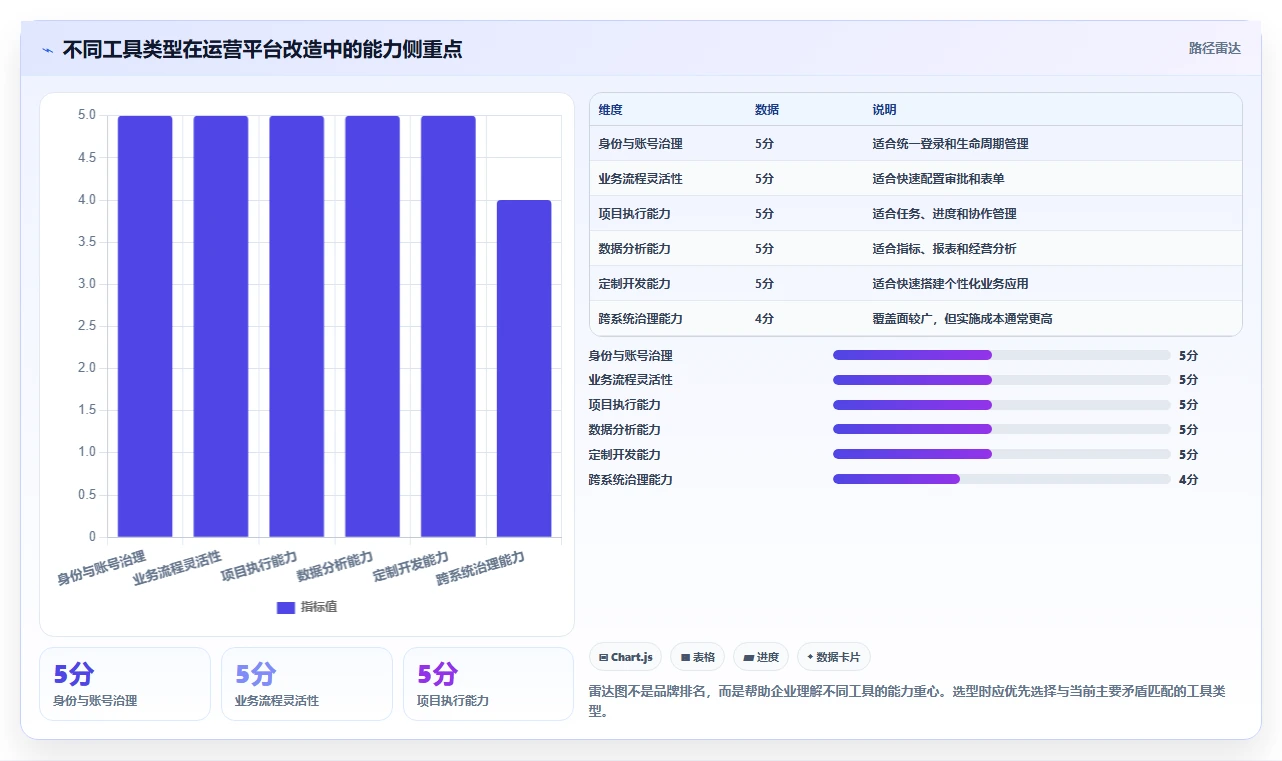
Task: Click the 数据卡片 tag
Action: (x=834, y=657)
